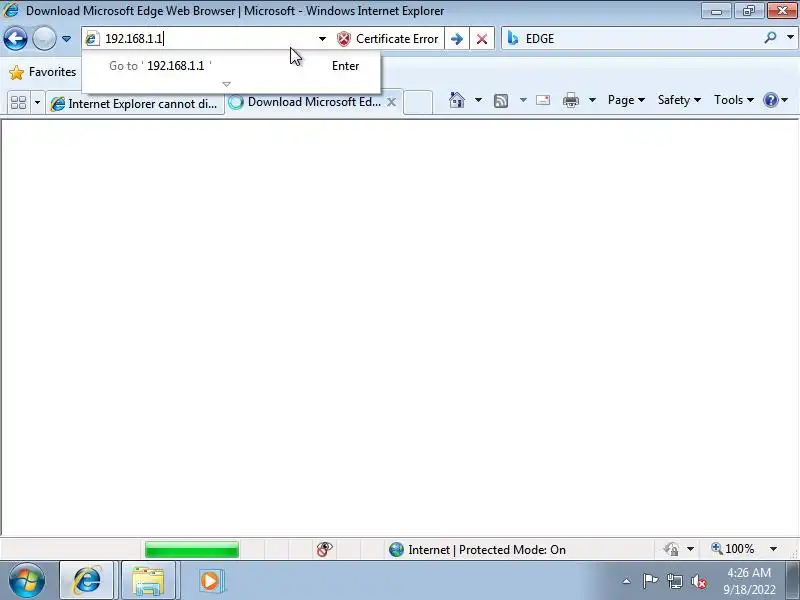This screenshot has height=600, width=800.
Task: Open the recent pages dropdown arrow
Action: [66, 39]
